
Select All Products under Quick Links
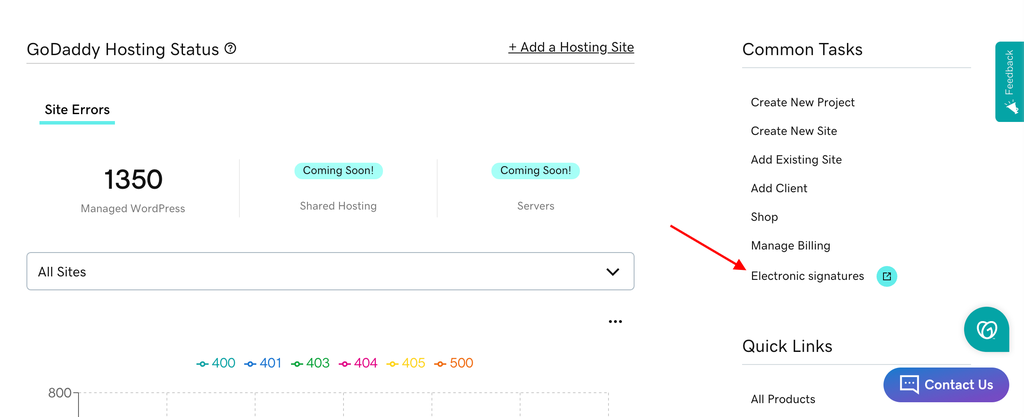point(783,399)
